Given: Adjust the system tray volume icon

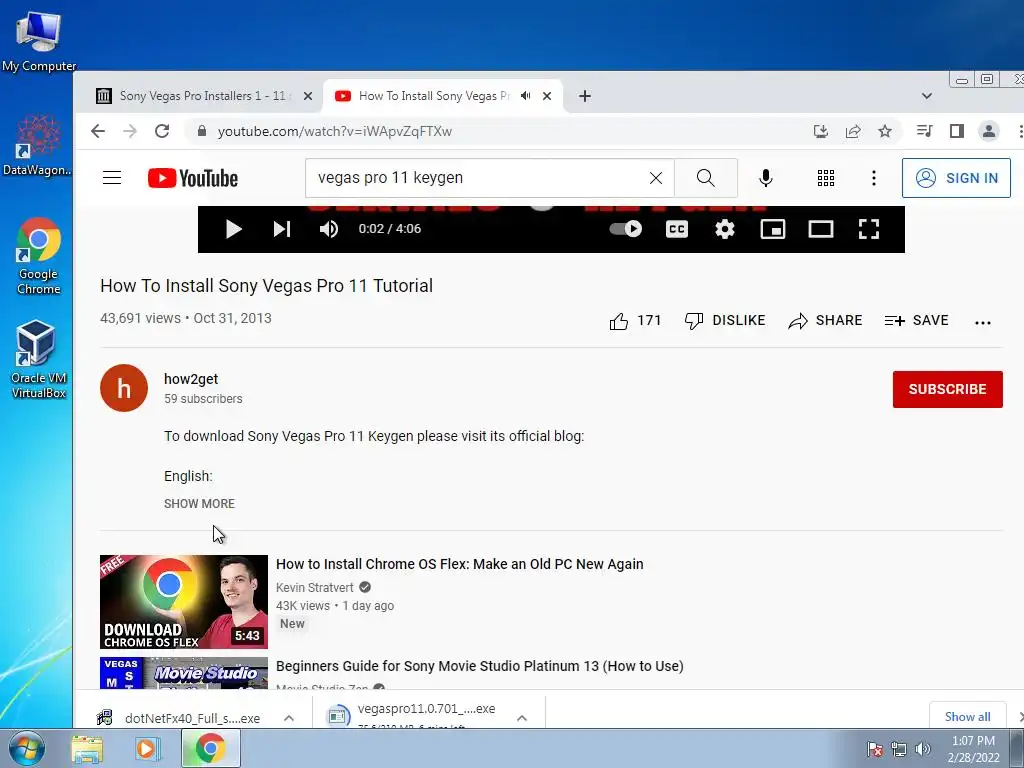Looking at the screenshot, I should [x=922, y=750].
